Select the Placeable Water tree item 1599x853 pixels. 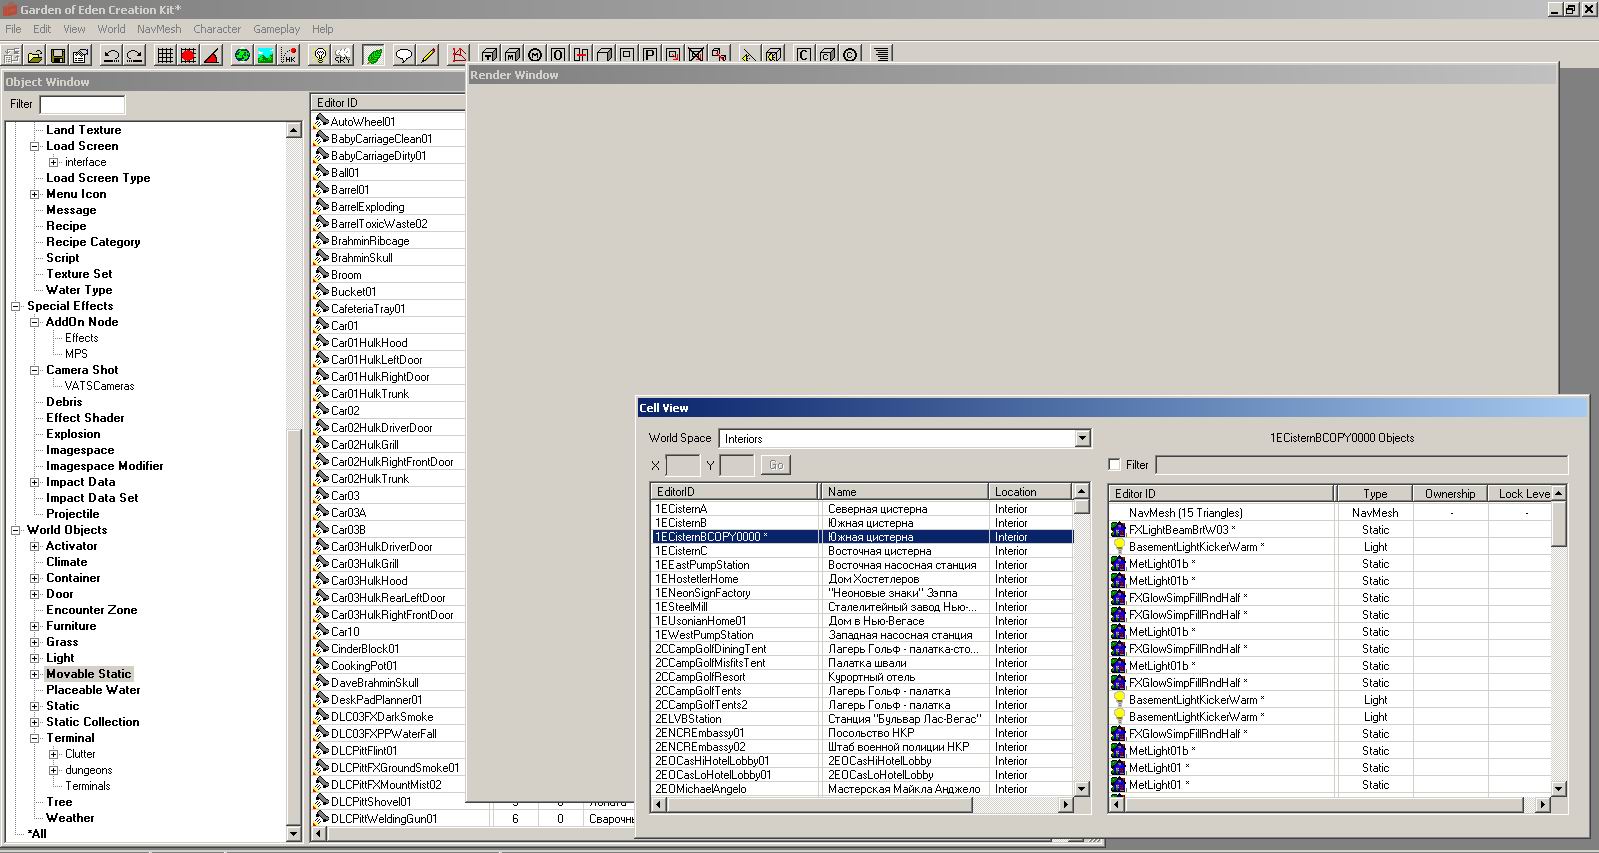coord(93,690)
